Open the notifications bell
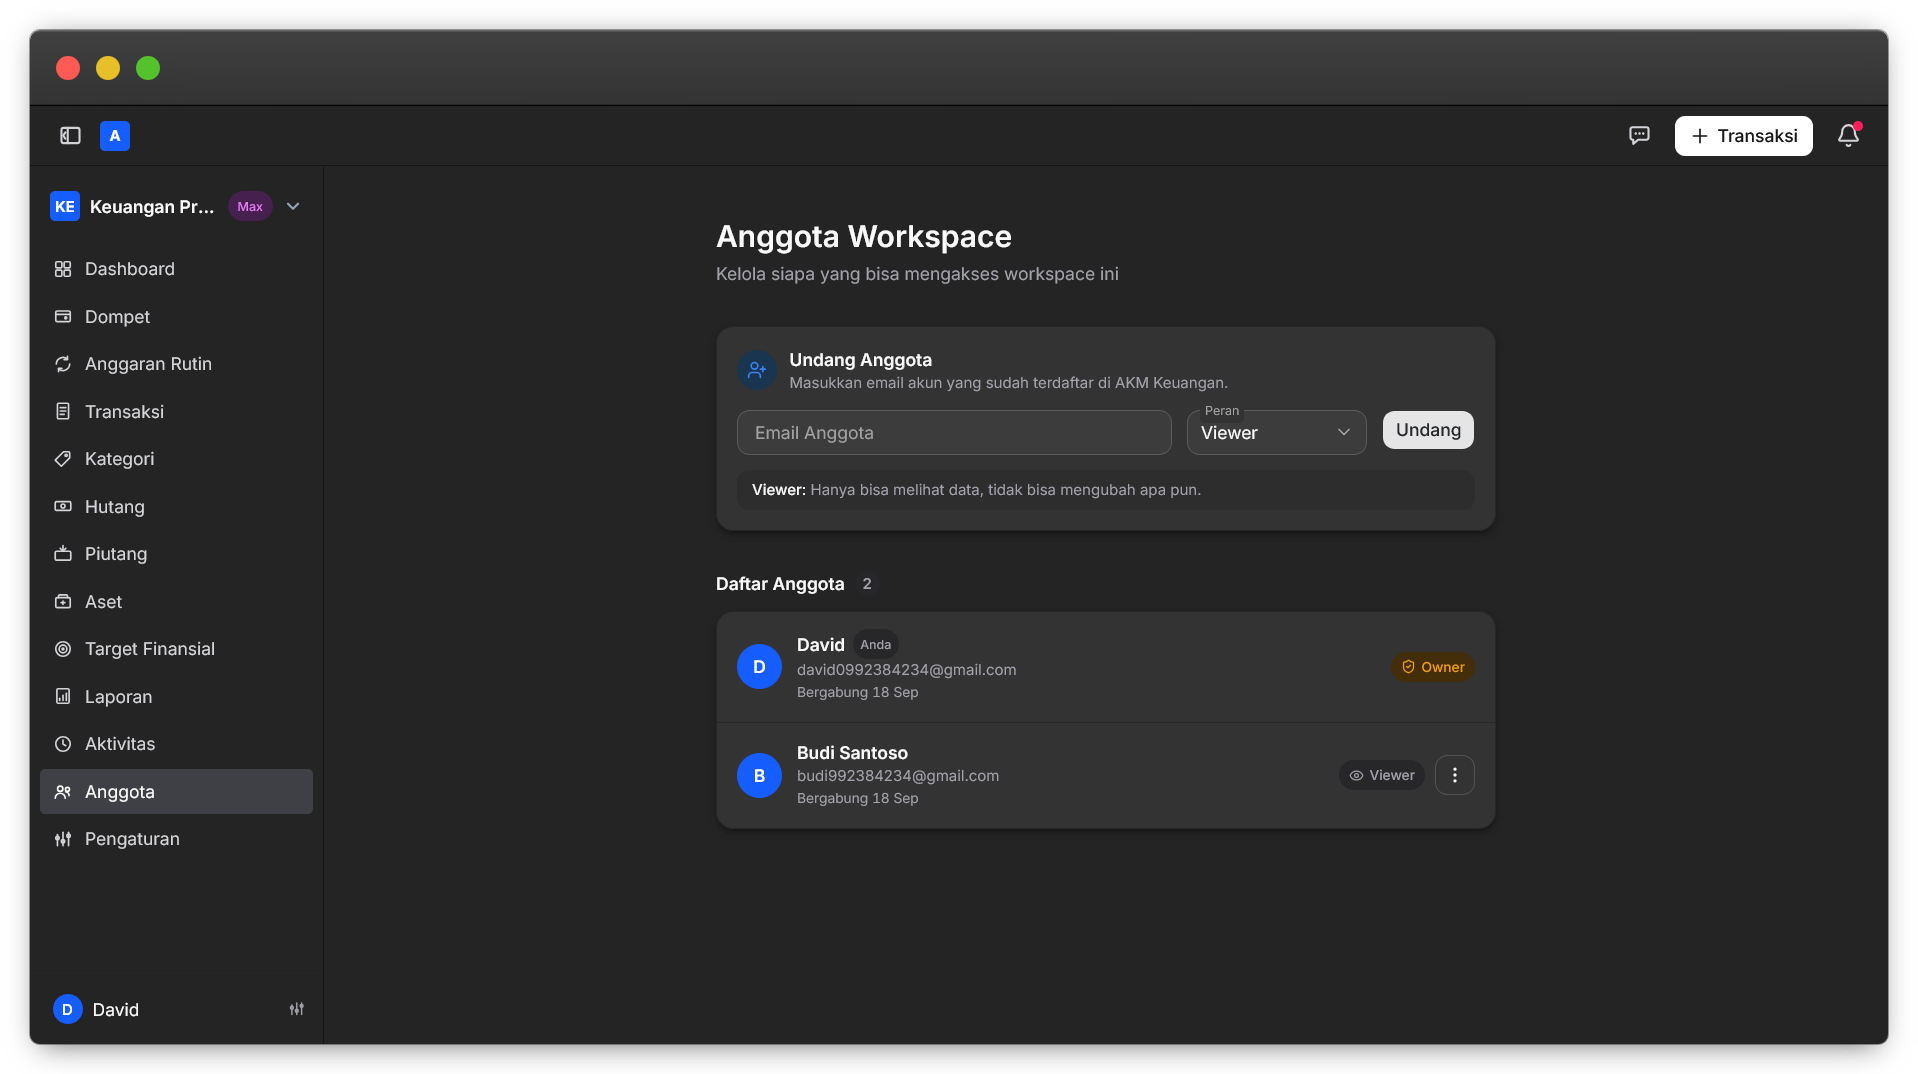 [1848, 136]
